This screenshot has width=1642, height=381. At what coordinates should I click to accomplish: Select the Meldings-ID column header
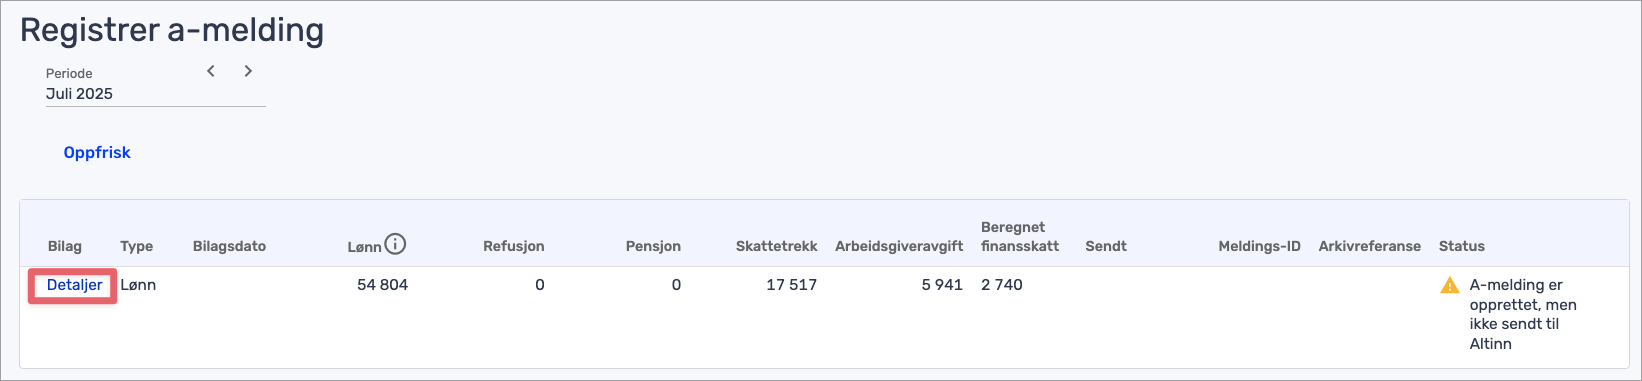pos(1259,246)
